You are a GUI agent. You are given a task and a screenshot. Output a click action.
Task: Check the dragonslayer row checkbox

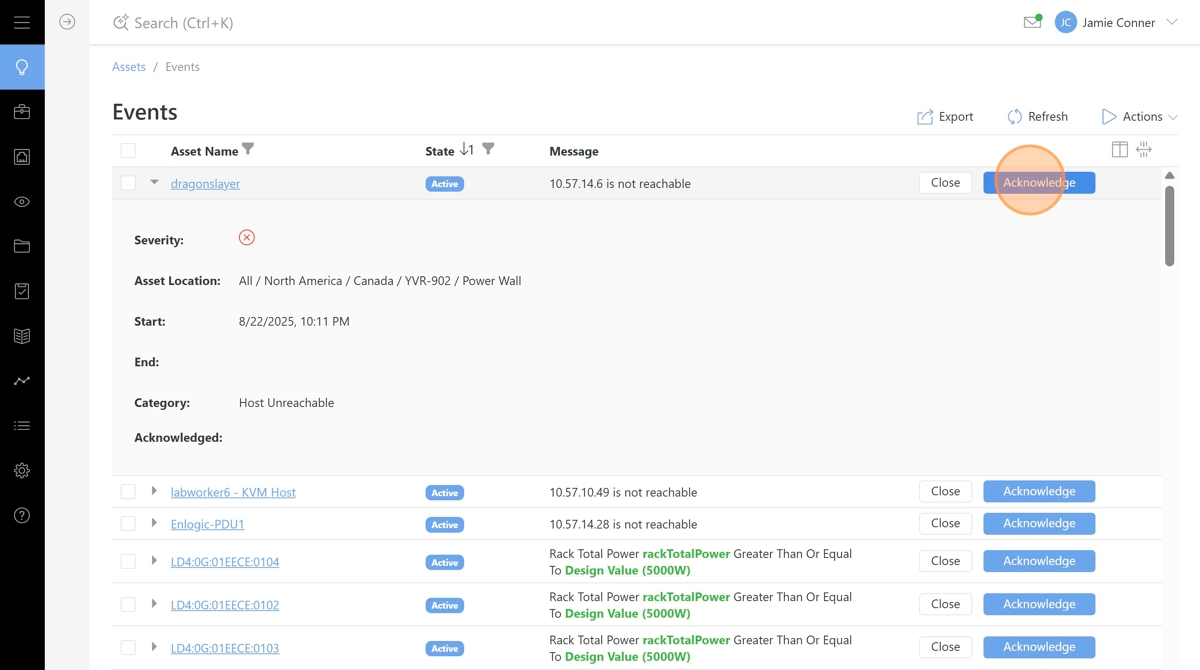pos(128,183)
